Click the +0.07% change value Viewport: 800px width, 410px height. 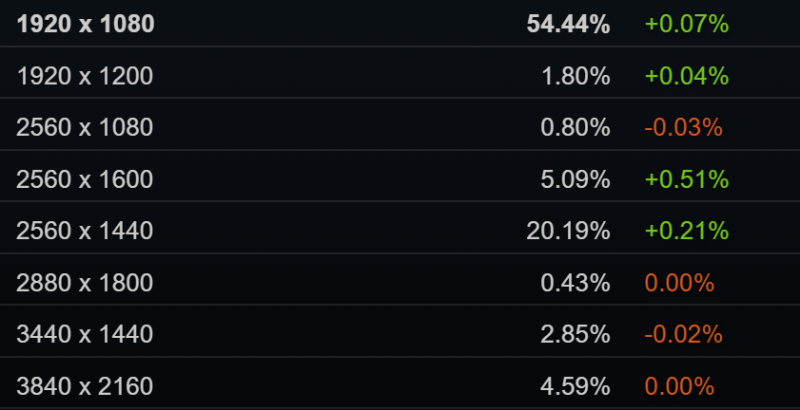[x=686, y=25]
